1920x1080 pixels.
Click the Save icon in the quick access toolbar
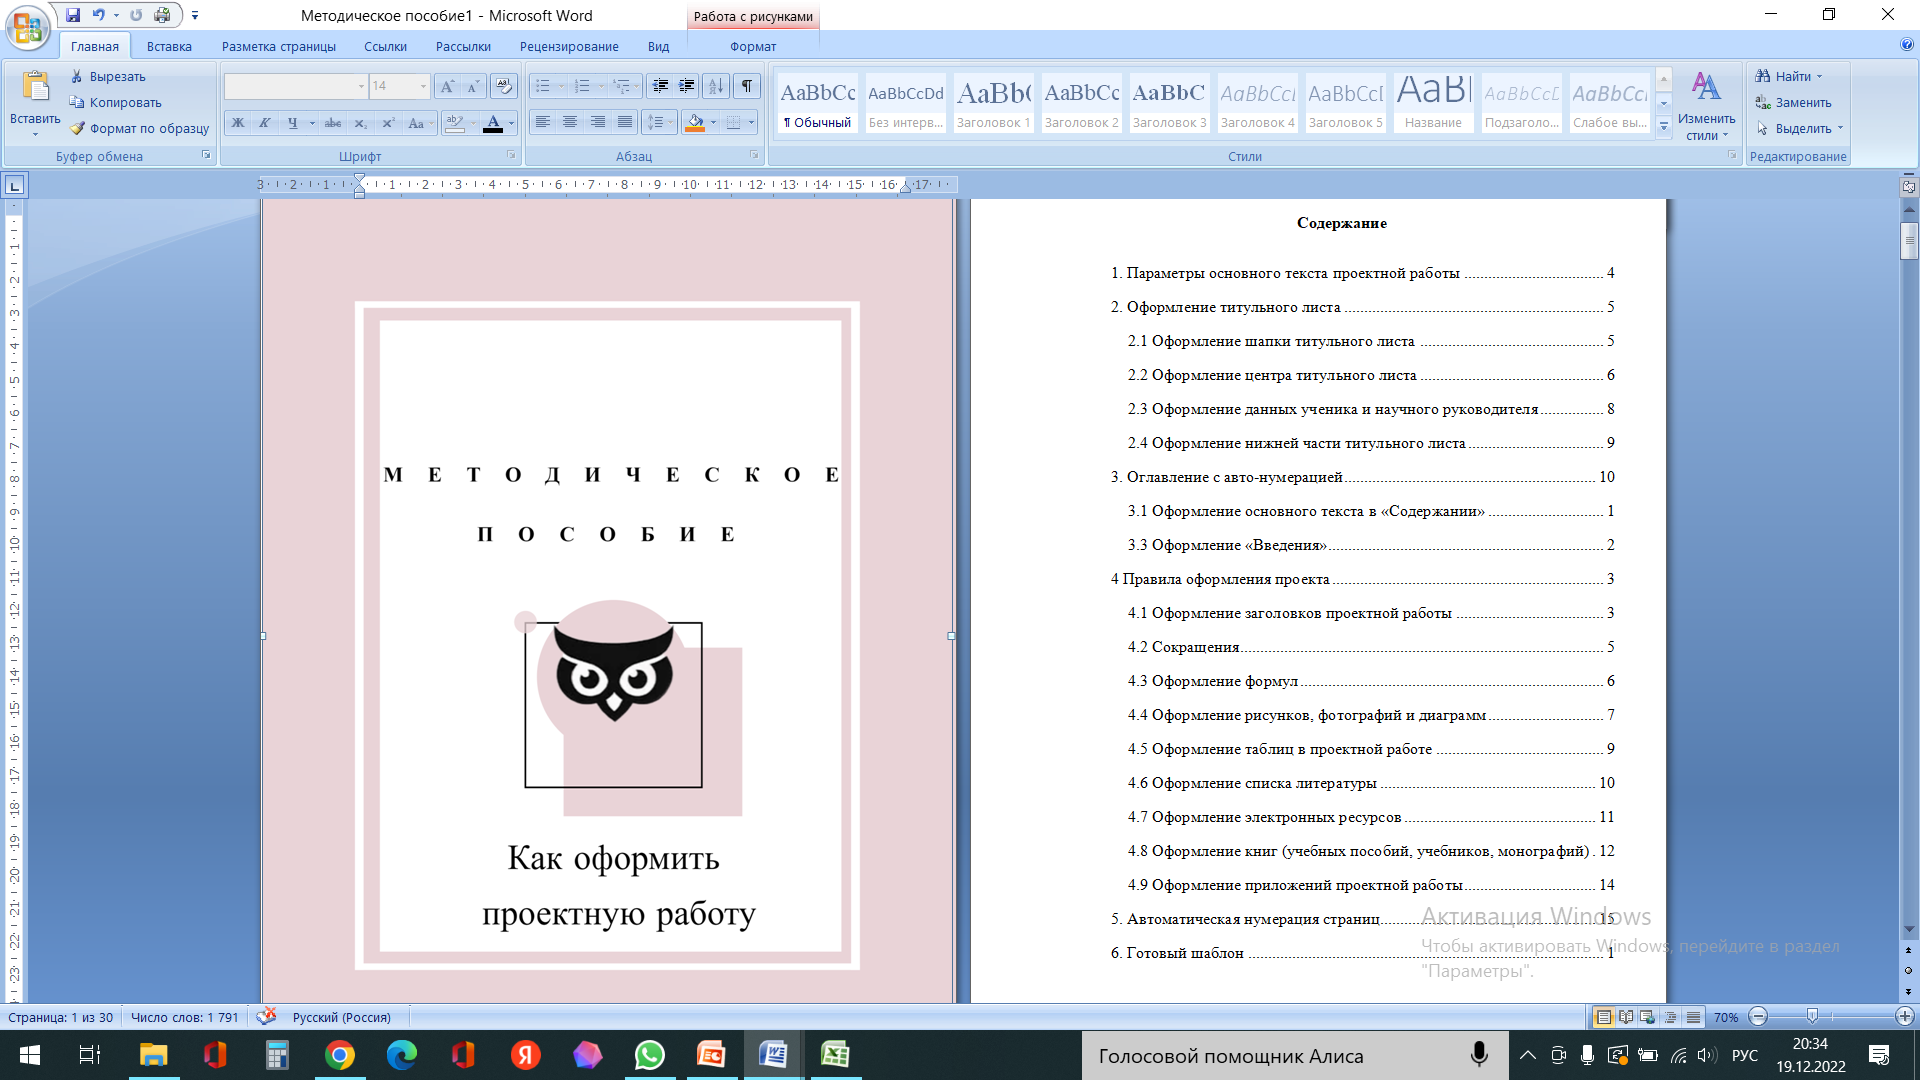[73, 15]
